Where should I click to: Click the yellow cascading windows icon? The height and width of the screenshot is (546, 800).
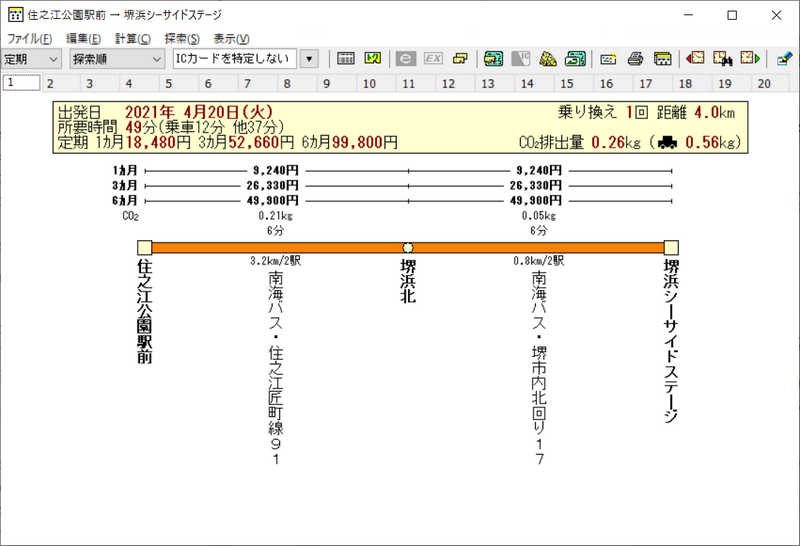[x=460, y=59]
